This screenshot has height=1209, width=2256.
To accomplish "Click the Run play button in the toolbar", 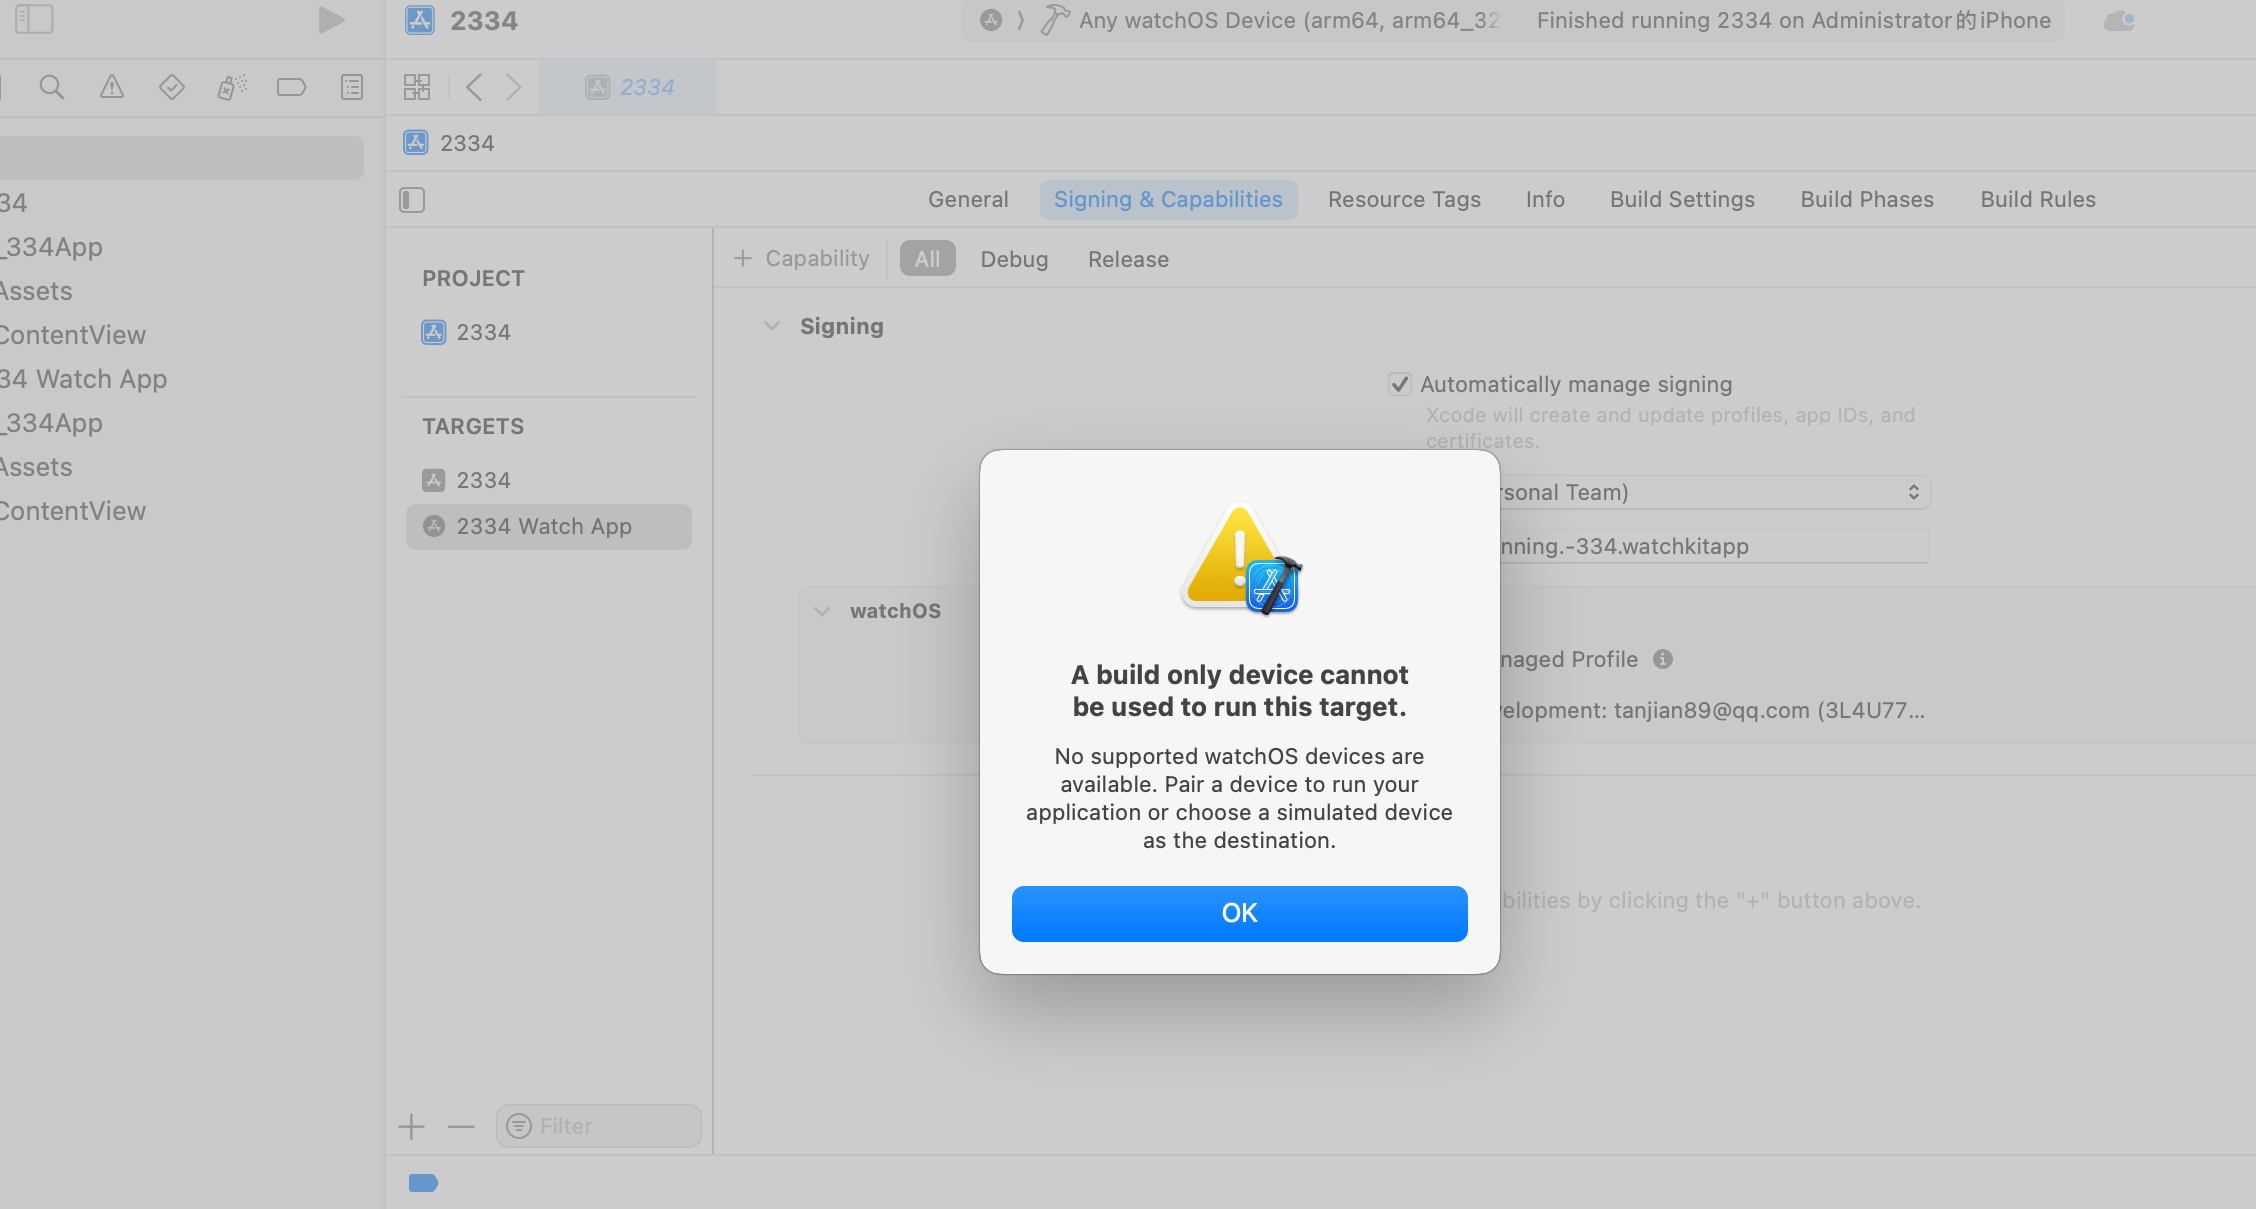I will [x=331, y=20].
